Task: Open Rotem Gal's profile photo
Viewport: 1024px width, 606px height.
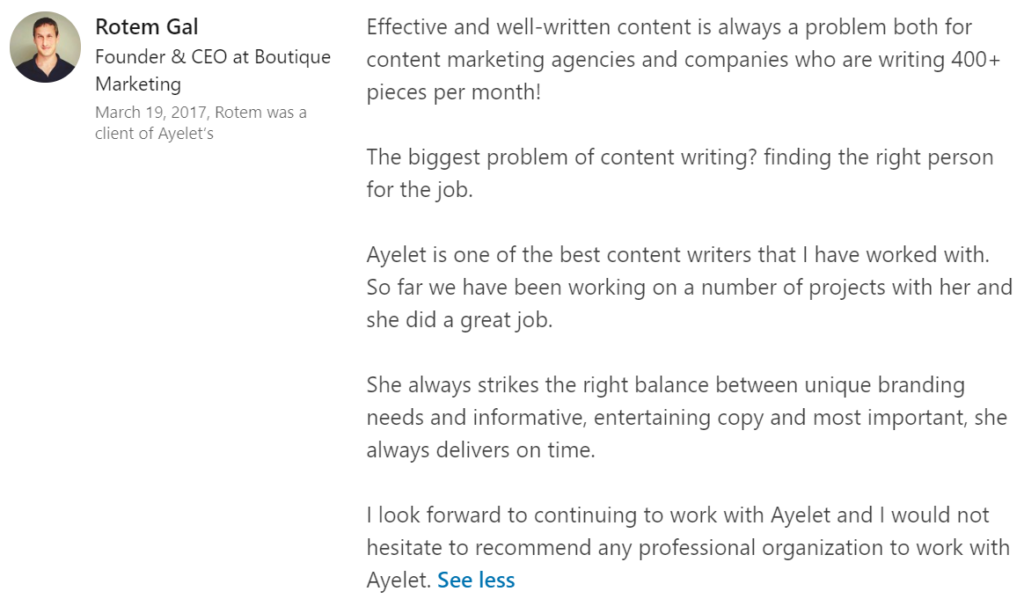Action: [45, 47]
